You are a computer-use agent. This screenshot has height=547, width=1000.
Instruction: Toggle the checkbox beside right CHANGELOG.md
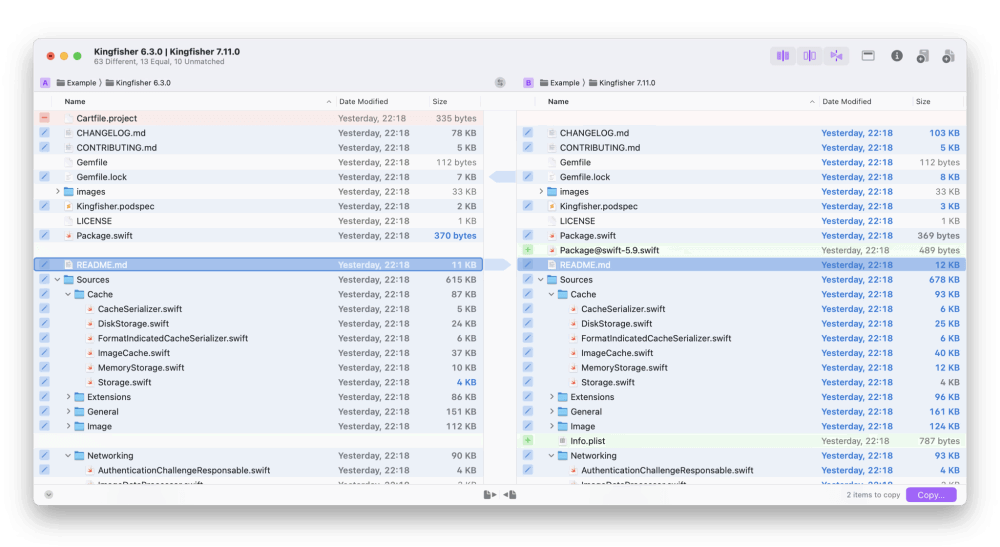point(527,133)
